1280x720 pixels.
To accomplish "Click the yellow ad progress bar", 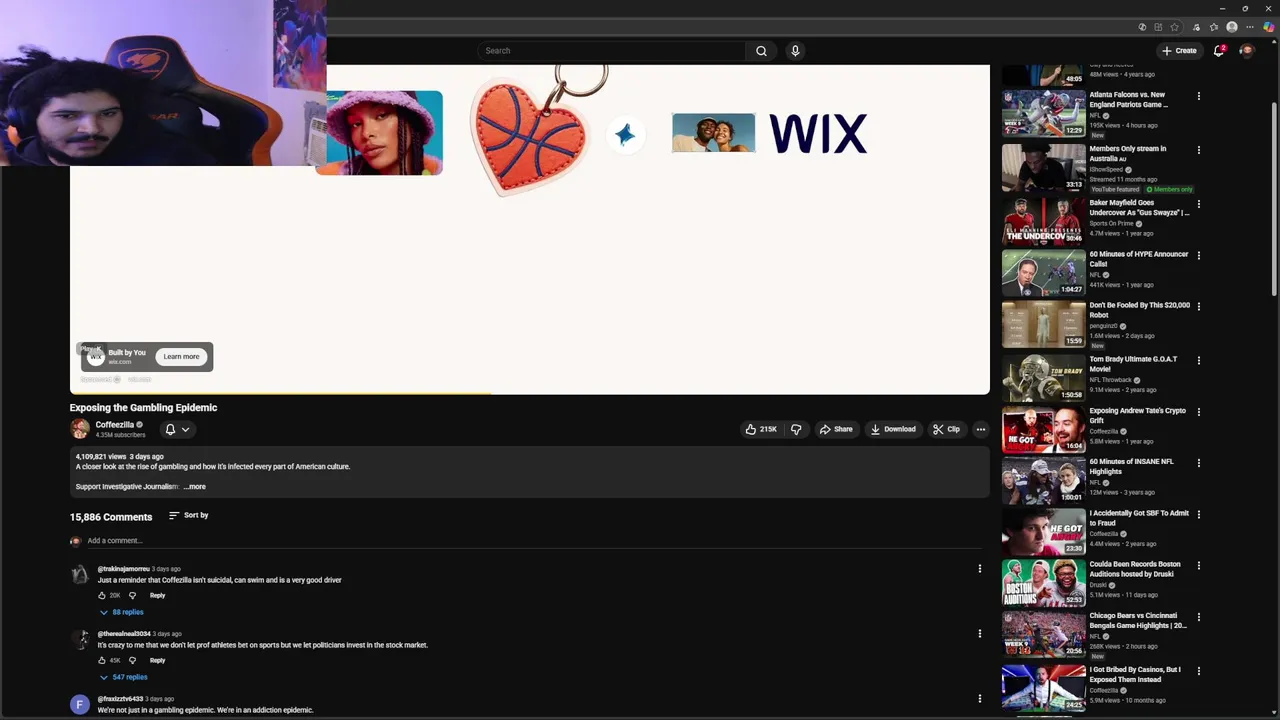I will (280, 394).
